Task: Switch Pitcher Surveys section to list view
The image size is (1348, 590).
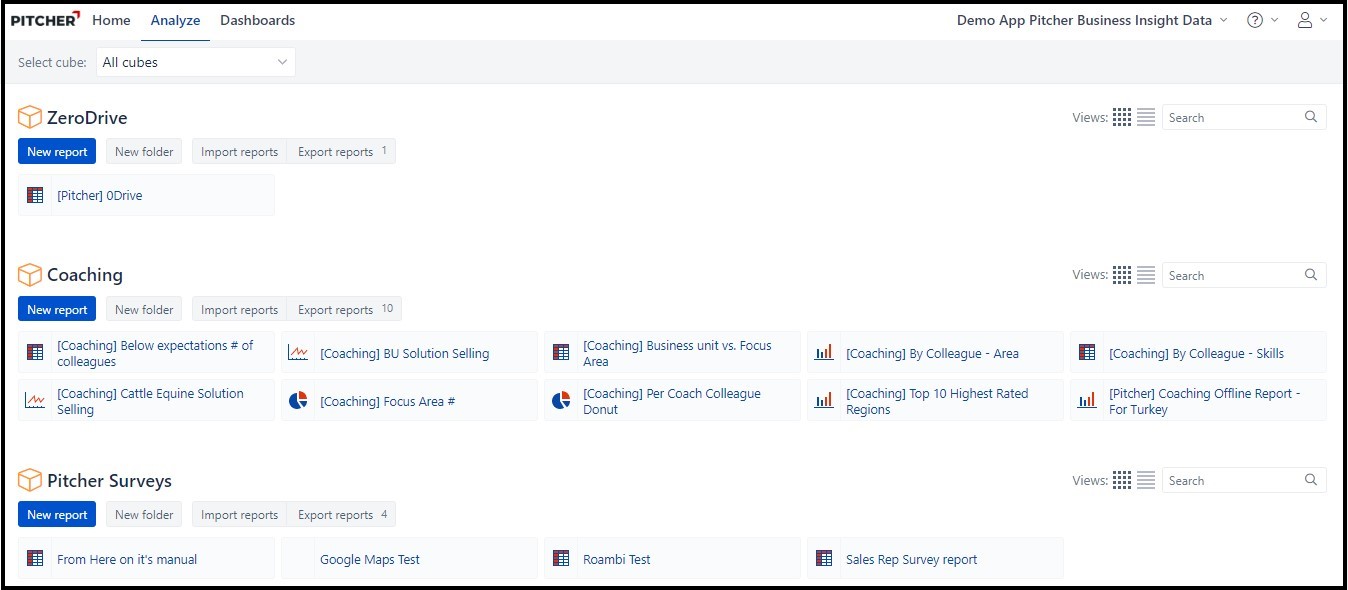Action: click(1146, 480)
